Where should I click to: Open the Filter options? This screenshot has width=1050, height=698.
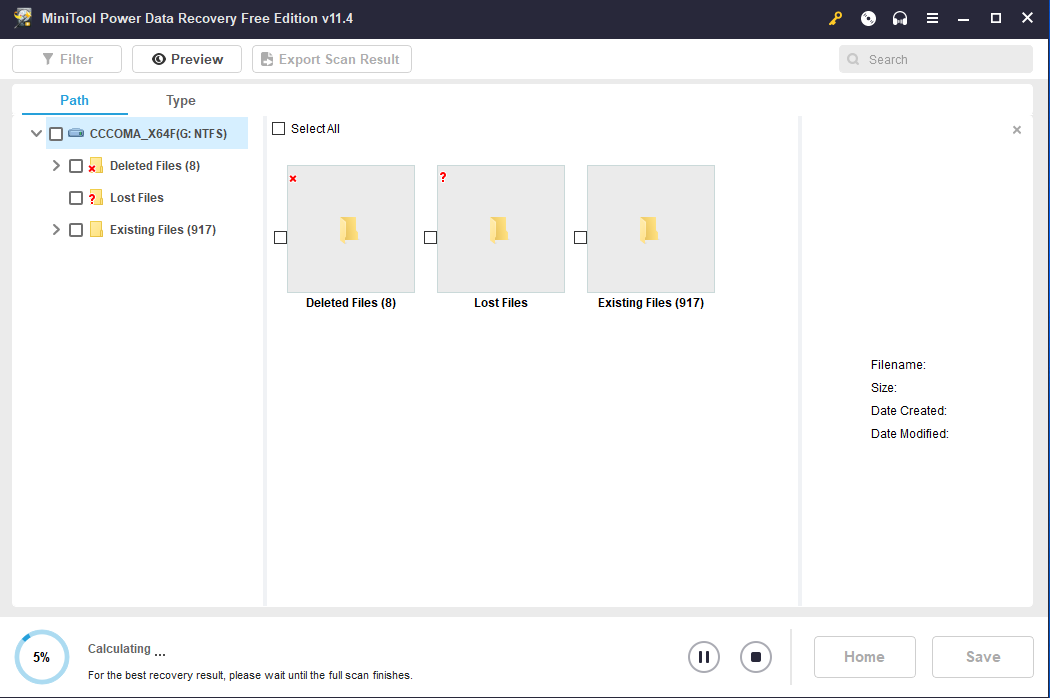[67, 59]
